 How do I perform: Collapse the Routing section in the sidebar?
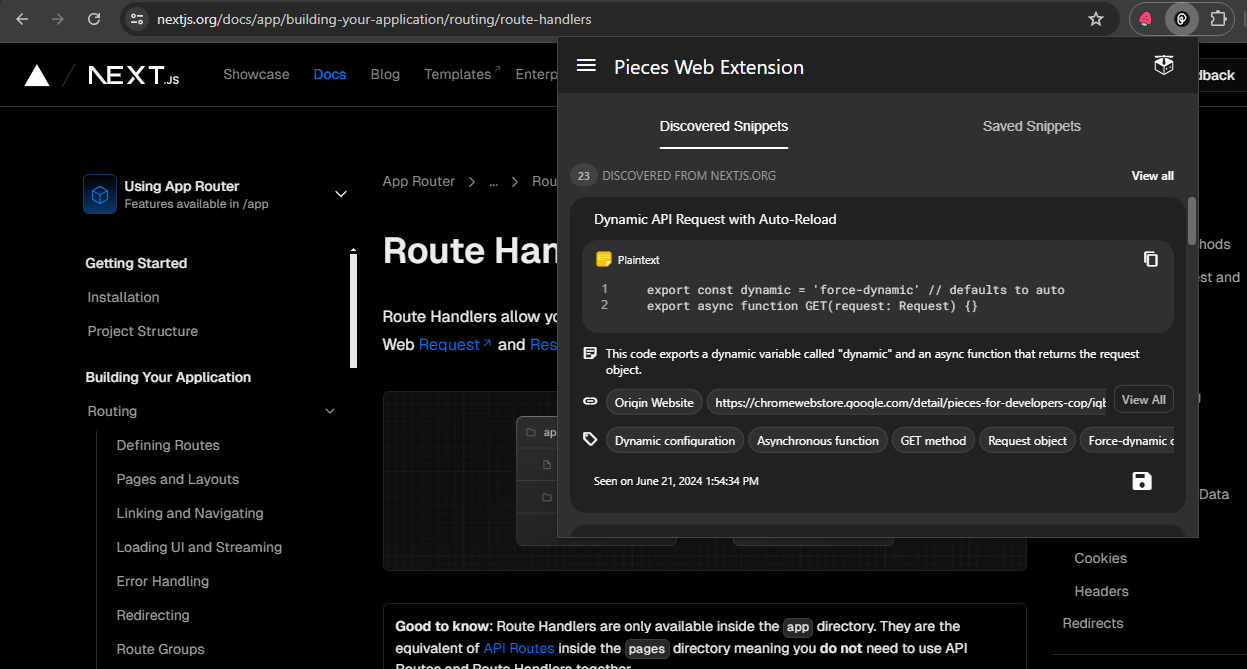pyautogui.click(x=330, y=410)
